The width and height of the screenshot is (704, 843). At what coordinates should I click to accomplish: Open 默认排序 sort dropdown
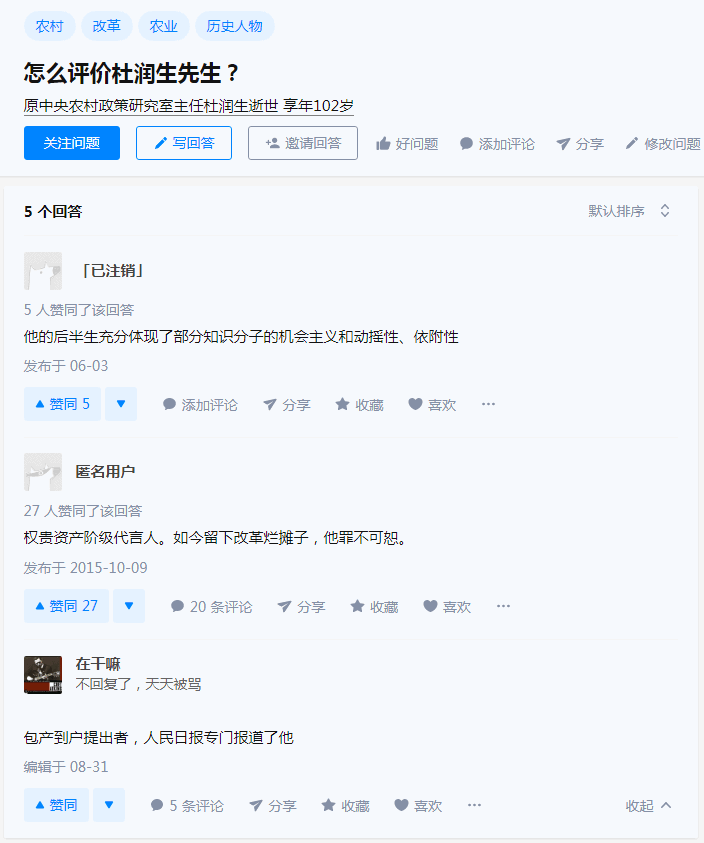click(x=629, y=211)
